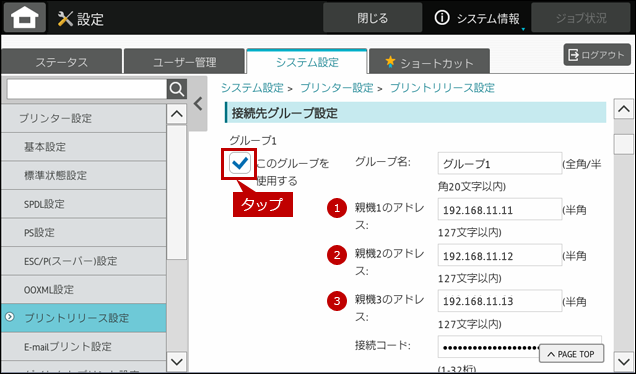
Task: Click the main panel up arrow
Action: click(623, 109)
